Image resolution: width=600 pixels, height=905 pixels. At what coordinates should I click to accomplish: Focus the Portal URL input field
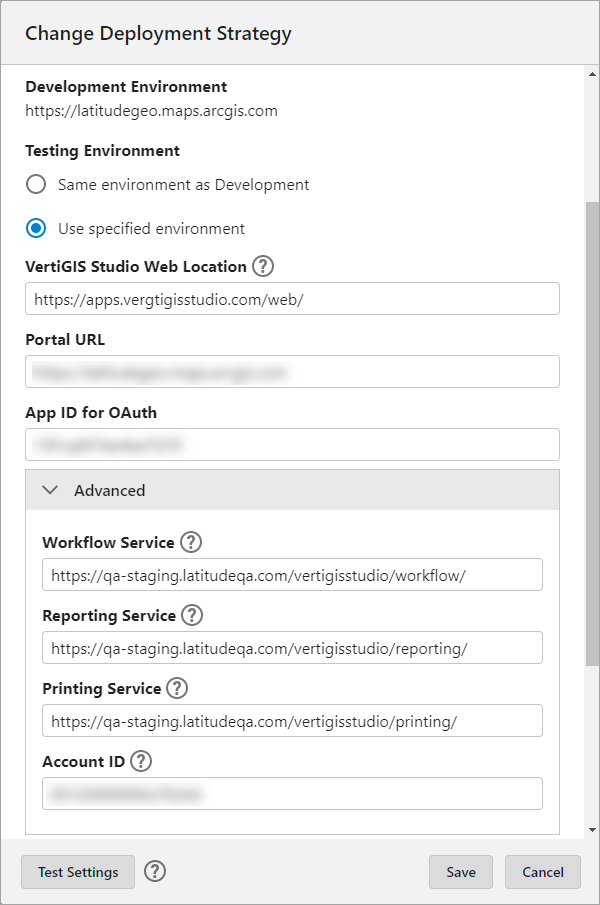click(x=292, y=372)
